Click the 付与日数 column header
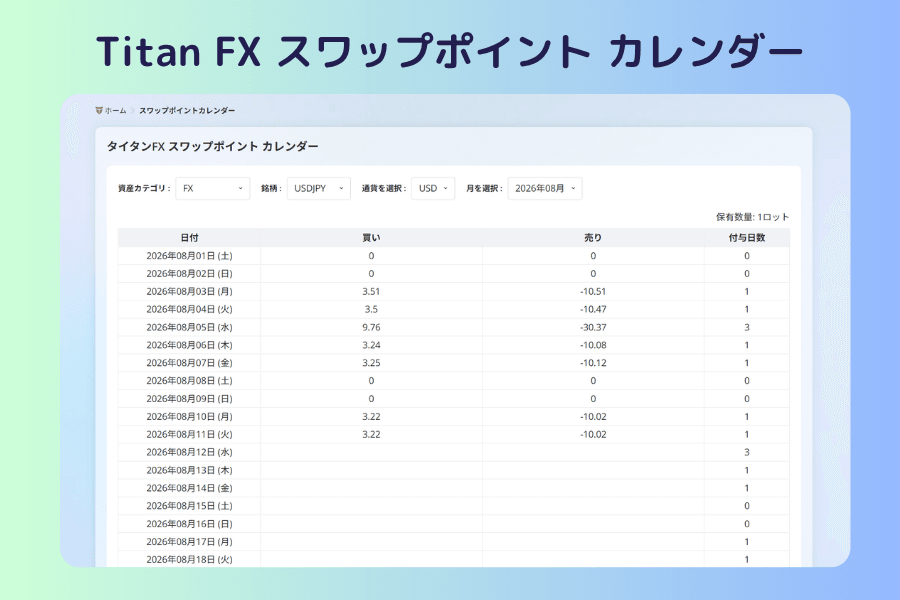Image resolution: width=900 pixels, height=600 pixels. (x=747, y=238)
